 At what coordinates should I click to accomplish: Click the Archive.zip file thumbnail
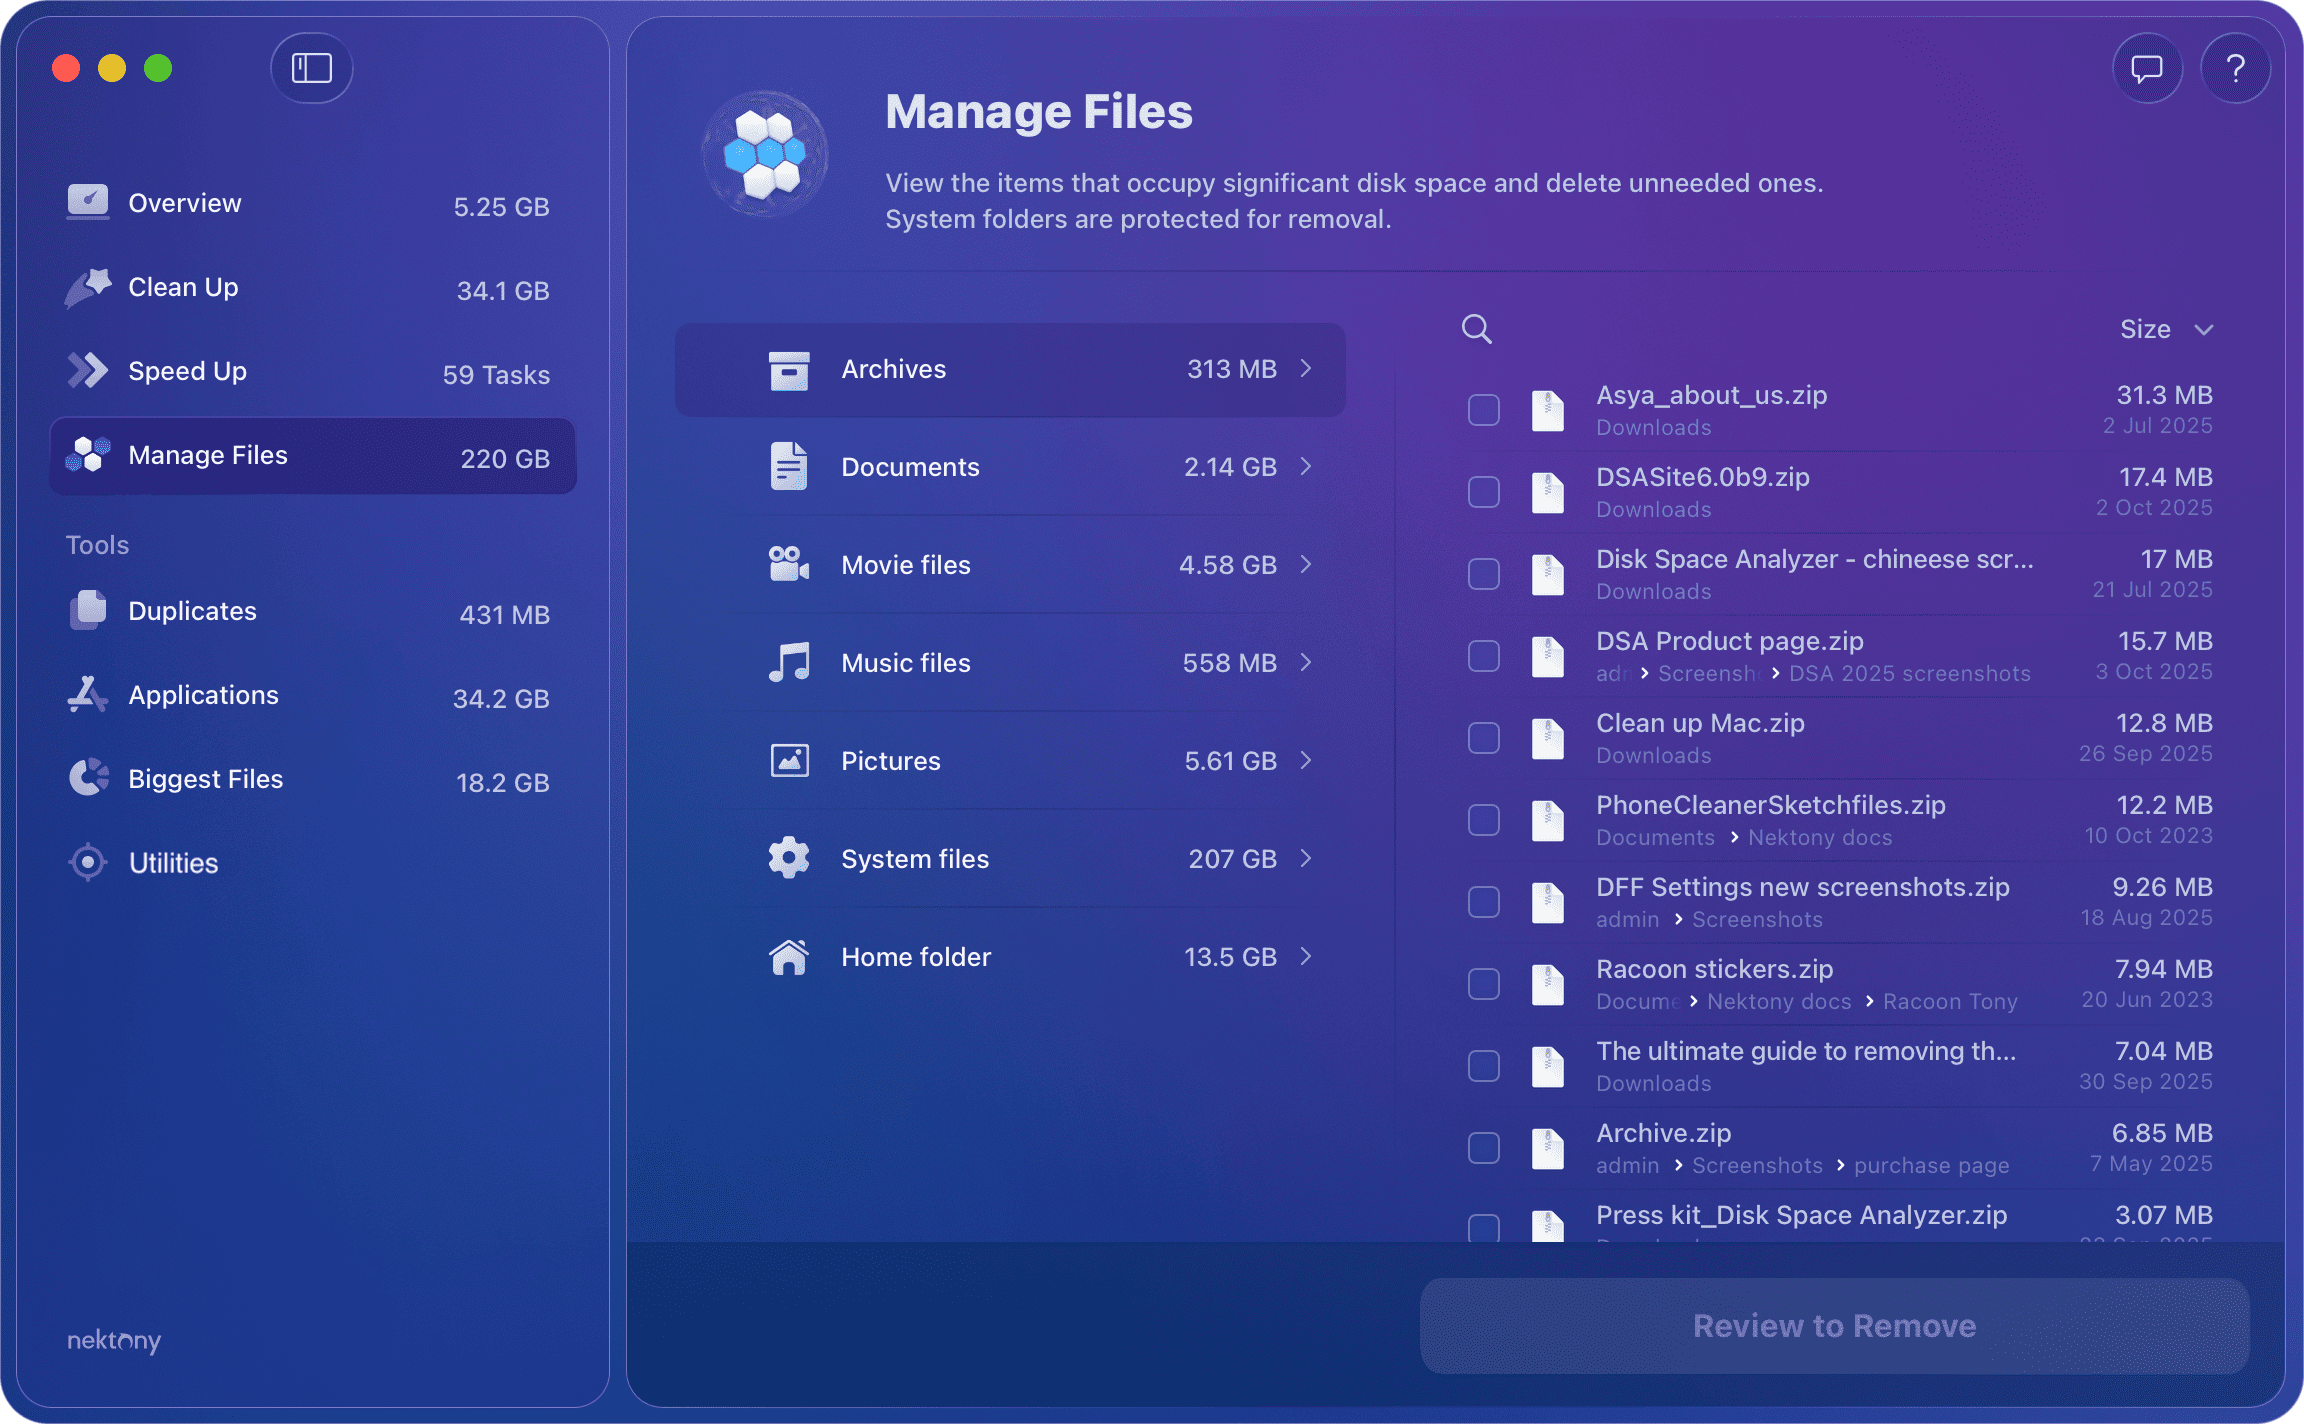click(x=1548, y=1147)
